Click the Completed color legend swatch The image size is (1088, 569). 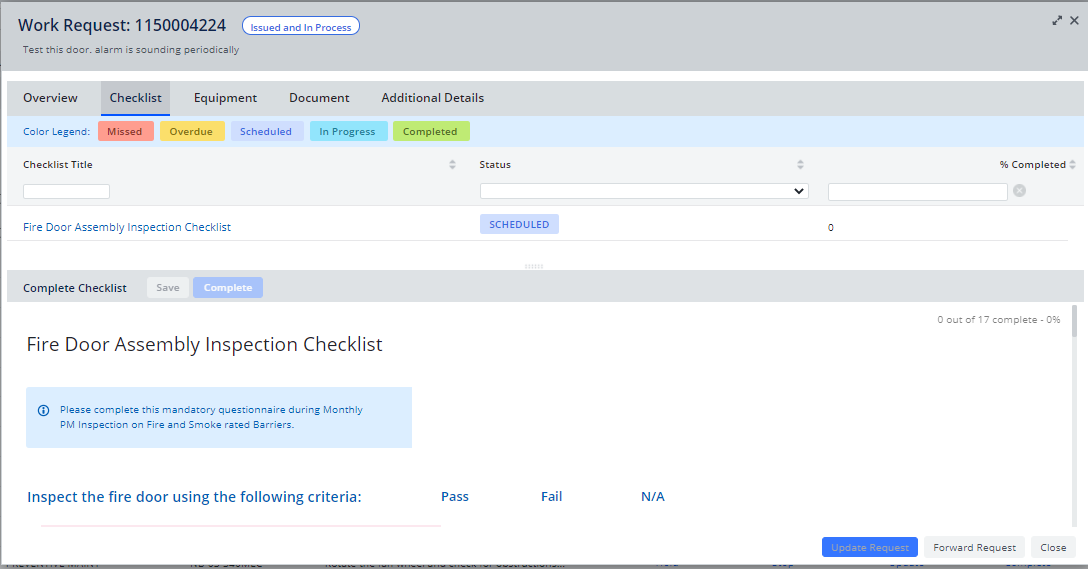click(430, 132)
